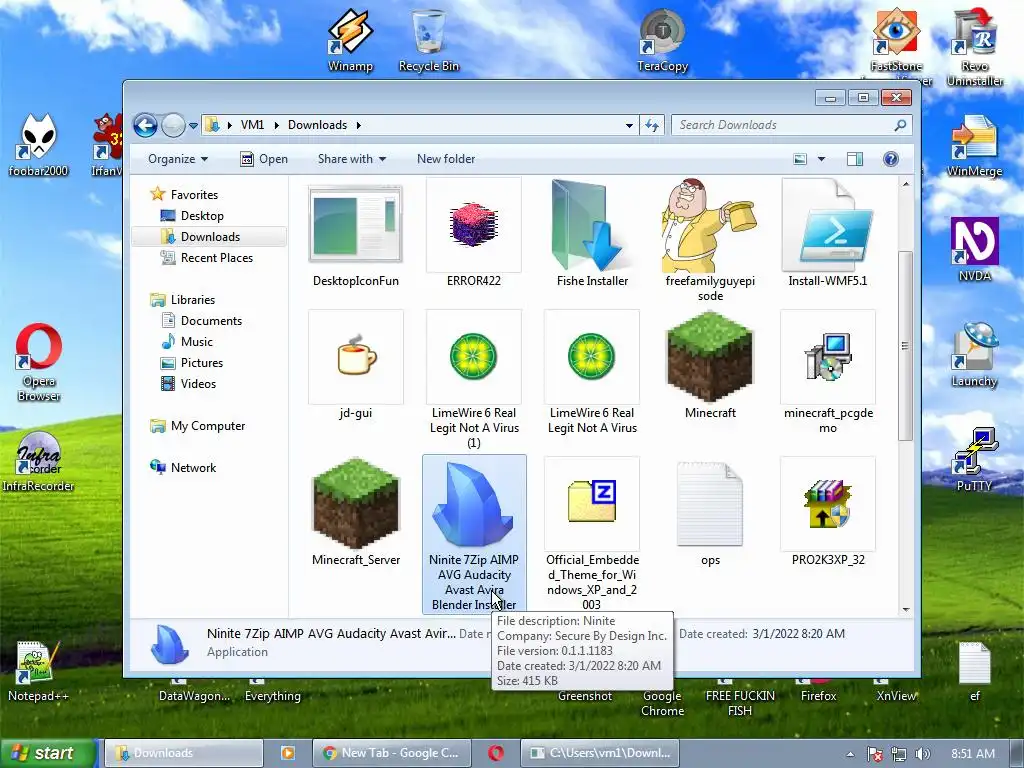
Task: Select the DesktopIconFun file icon
Action: click(355, 225)
